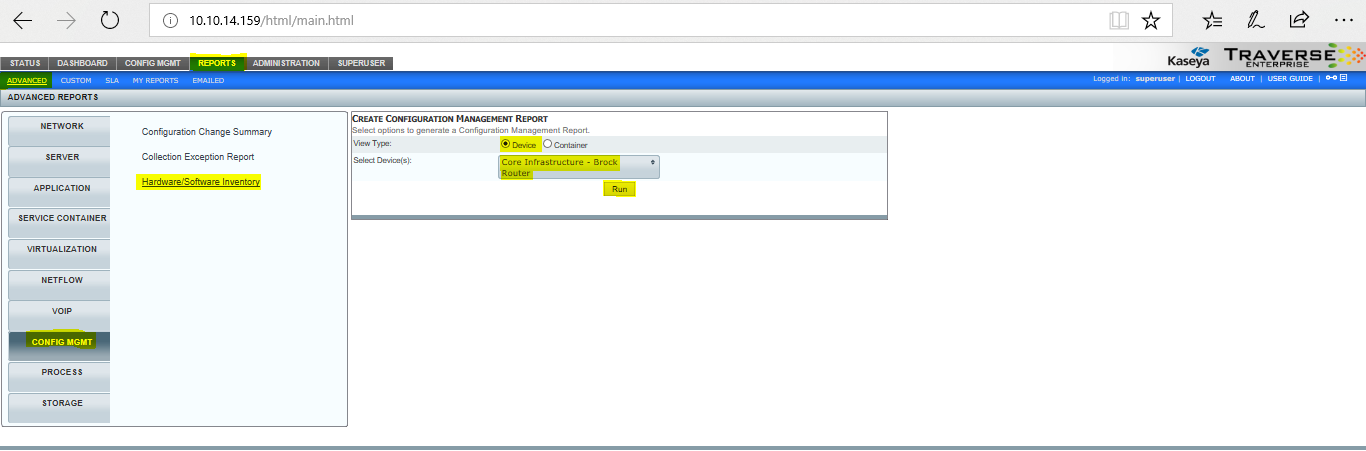Open the Reports tab

click(x=217, y=63)
